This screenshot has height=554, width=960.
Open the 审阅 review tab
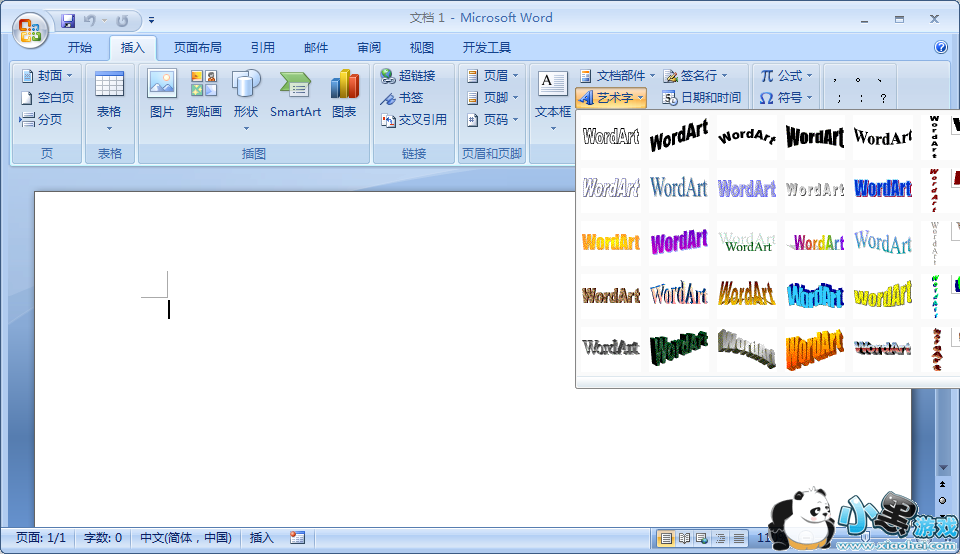[x=369, y=47]
